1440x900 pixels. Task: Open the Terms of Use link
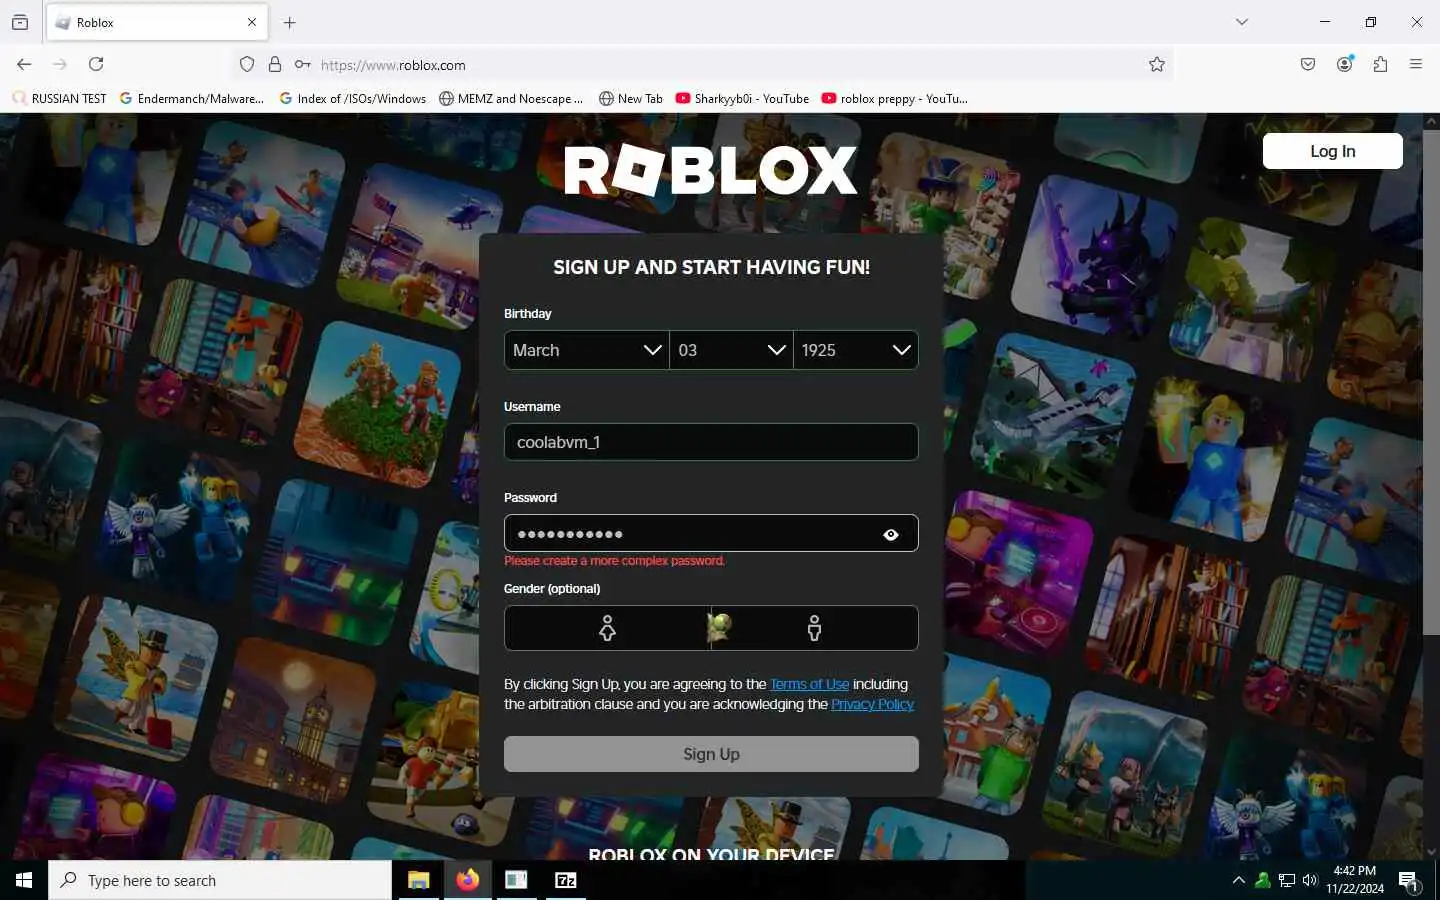(809, 684)
